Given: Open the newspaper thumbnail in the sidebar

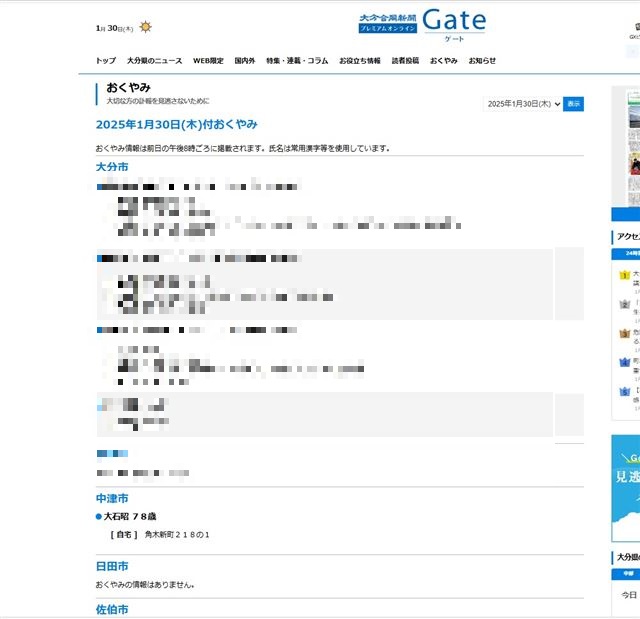Looking at the screenshot, I should 633,149.
